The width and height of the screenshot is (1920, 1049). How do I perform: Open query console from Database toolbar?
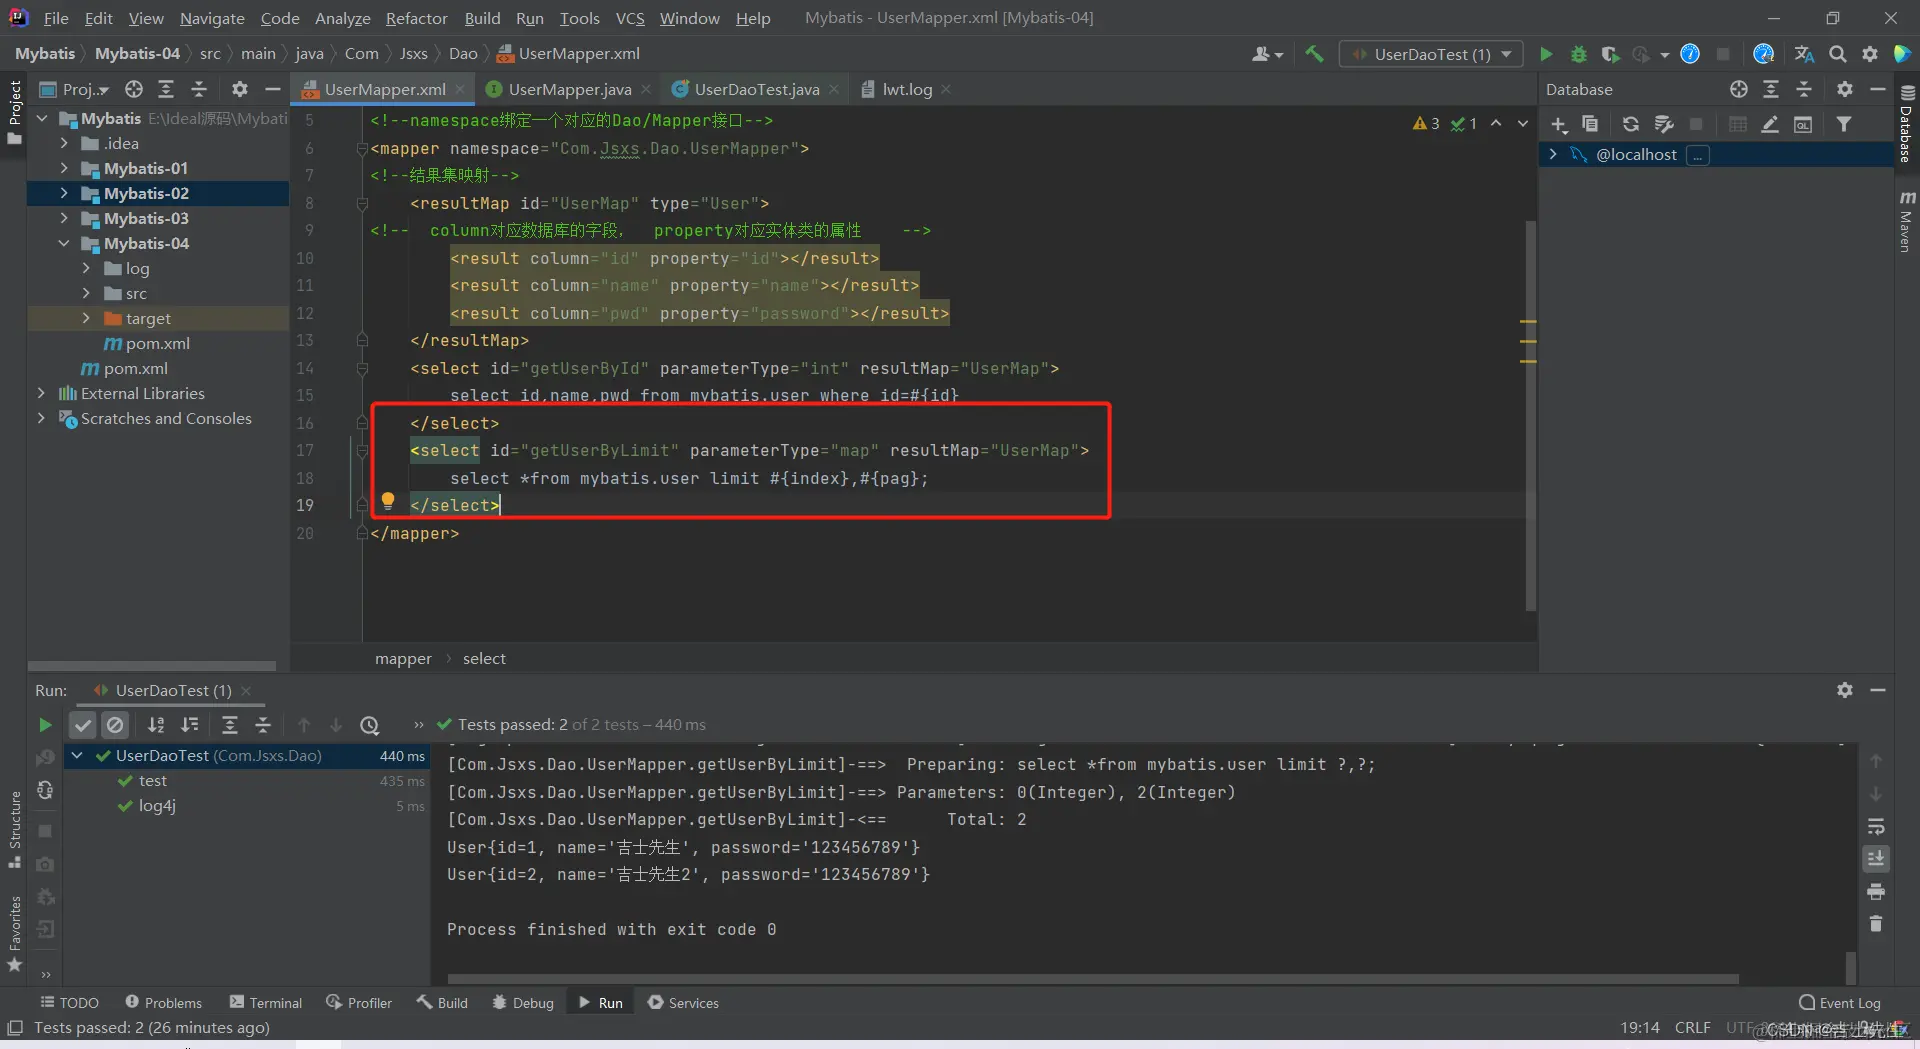(1803, 124)
